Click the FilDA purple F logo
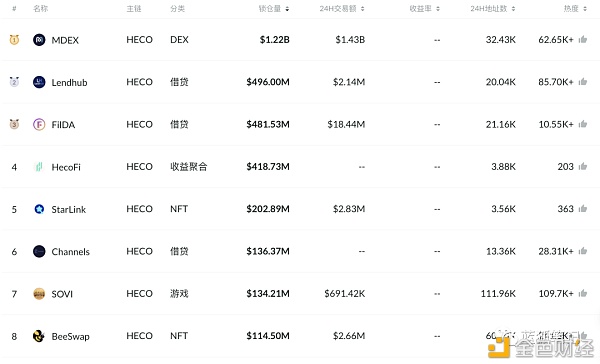 click(x=39, y=124)
